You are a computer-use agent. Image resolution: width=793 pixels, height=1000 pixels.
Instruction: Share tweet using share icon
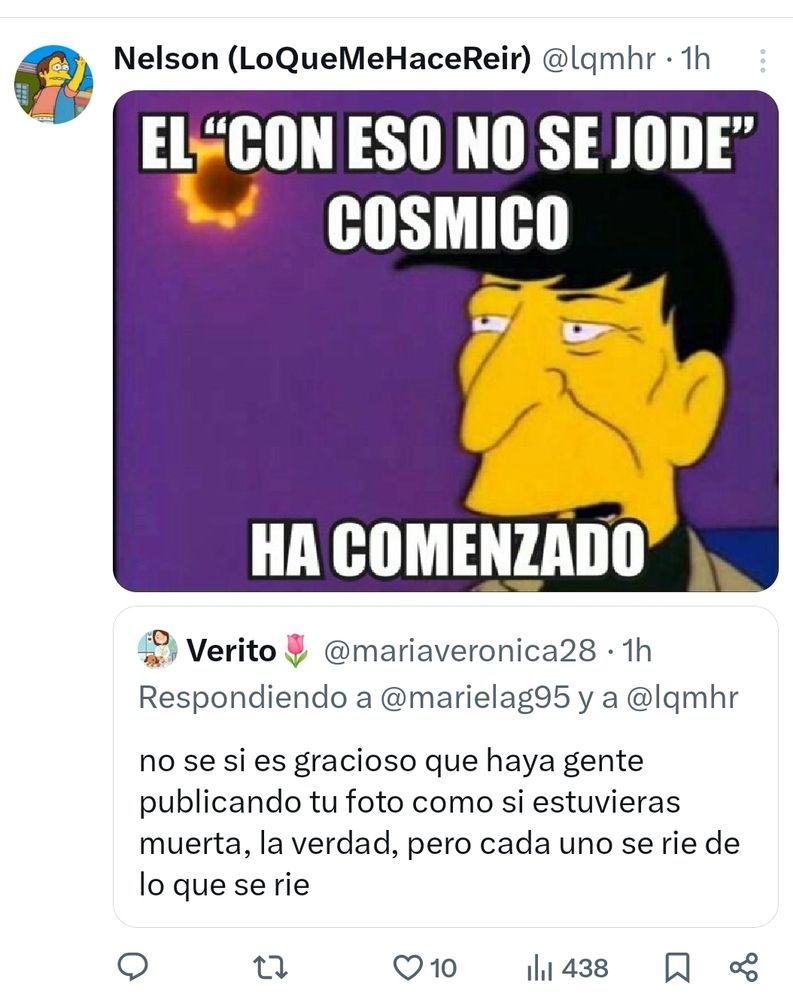coord(743,967)
